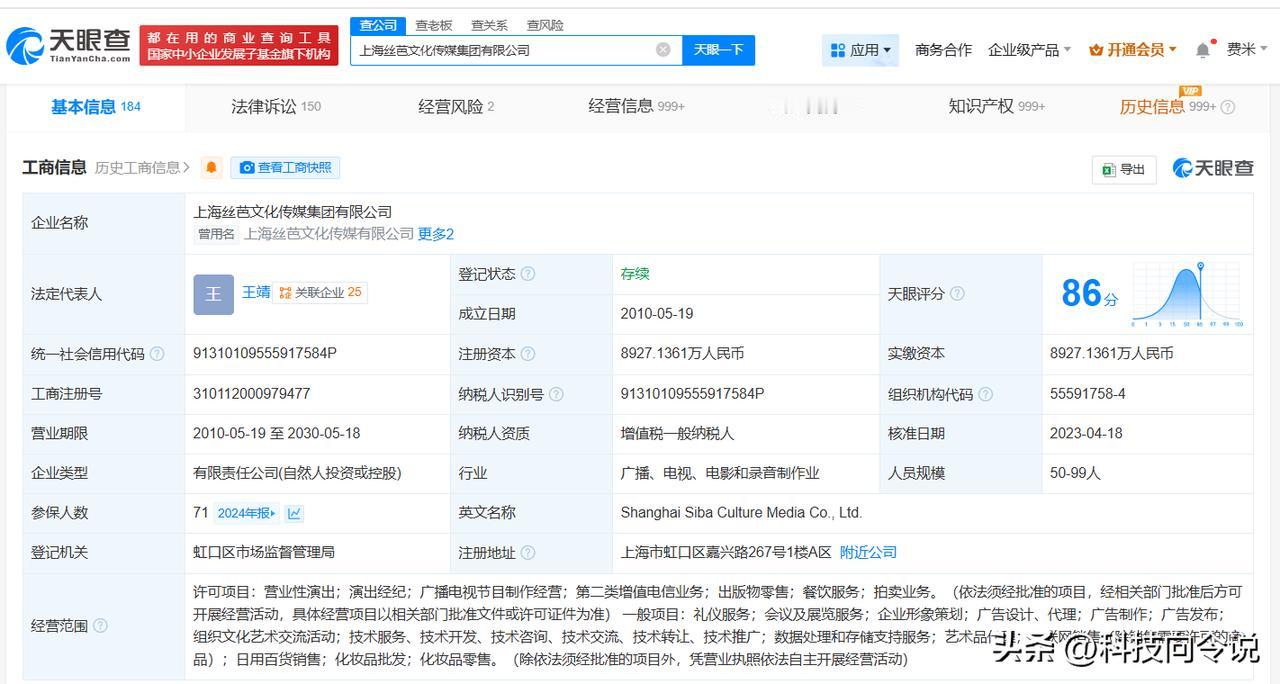Click the 虹口区市场监督管理局 registration authority
The height and width of the screenshot is (684, 1280).
pos(264,552)
